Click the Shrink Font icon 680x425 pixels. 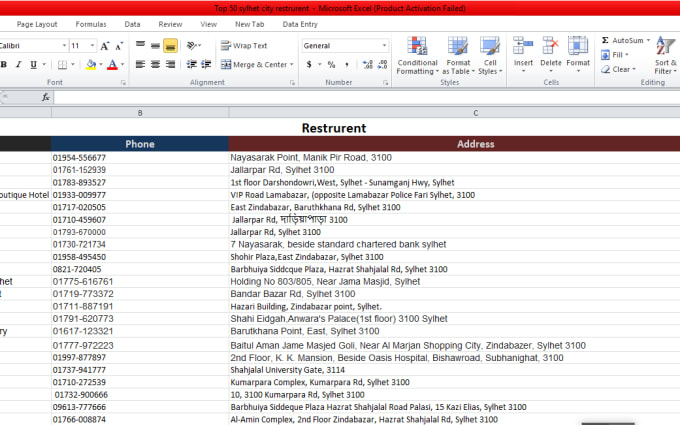pyautogui.click(x=119, y=46)
